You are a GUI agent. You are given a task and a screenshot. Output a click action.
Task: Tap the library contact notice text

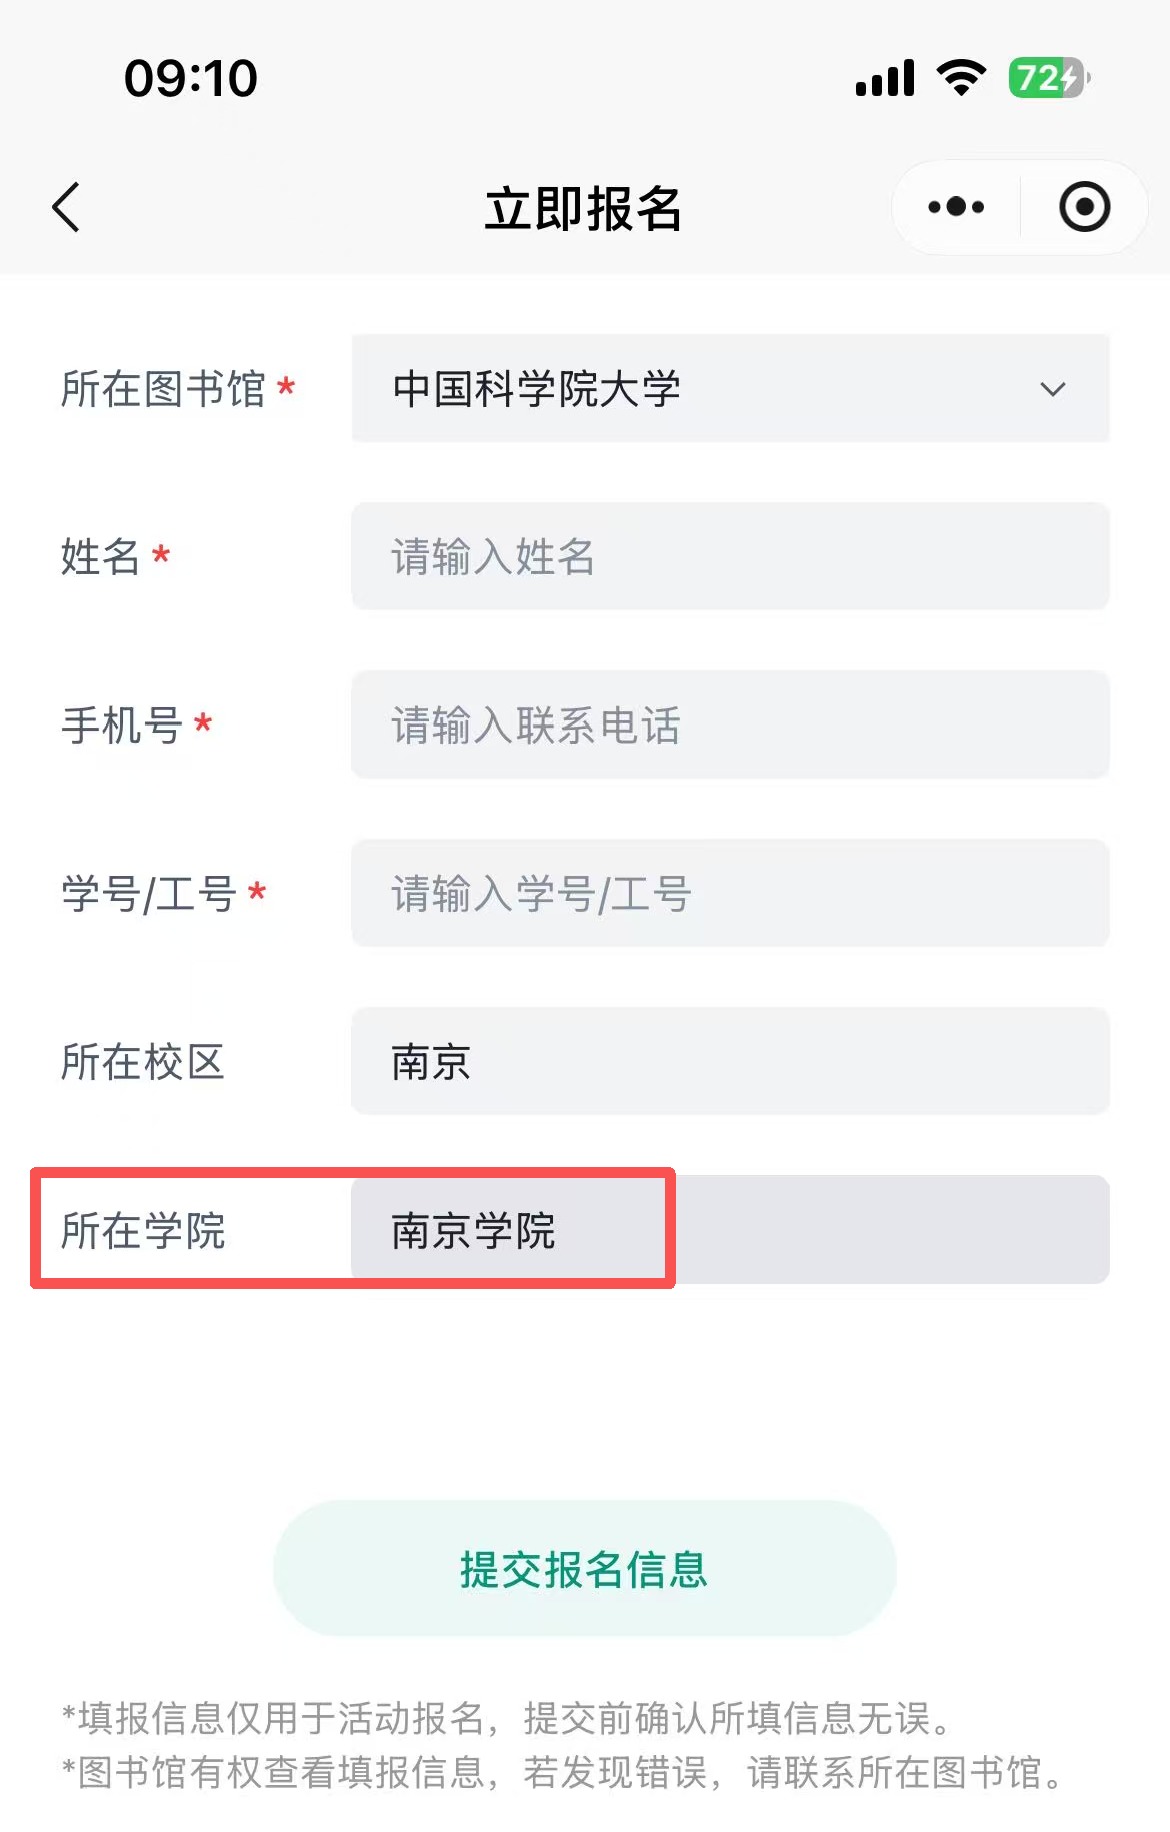566,1772
